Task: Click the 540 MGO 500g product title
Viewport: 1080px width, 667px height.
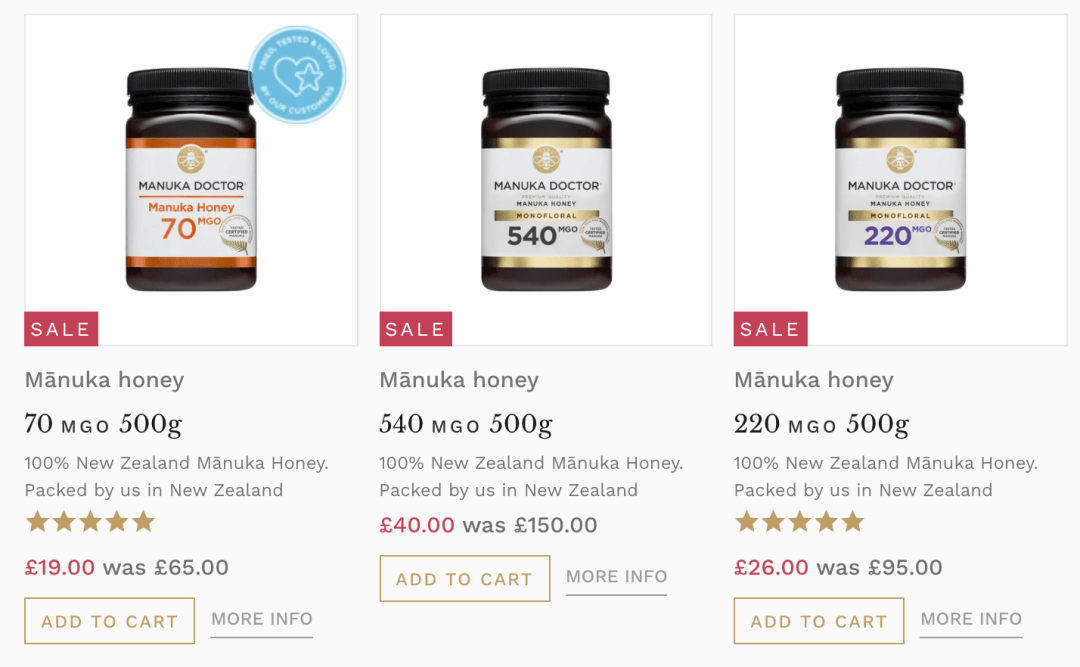Action: 466,424
